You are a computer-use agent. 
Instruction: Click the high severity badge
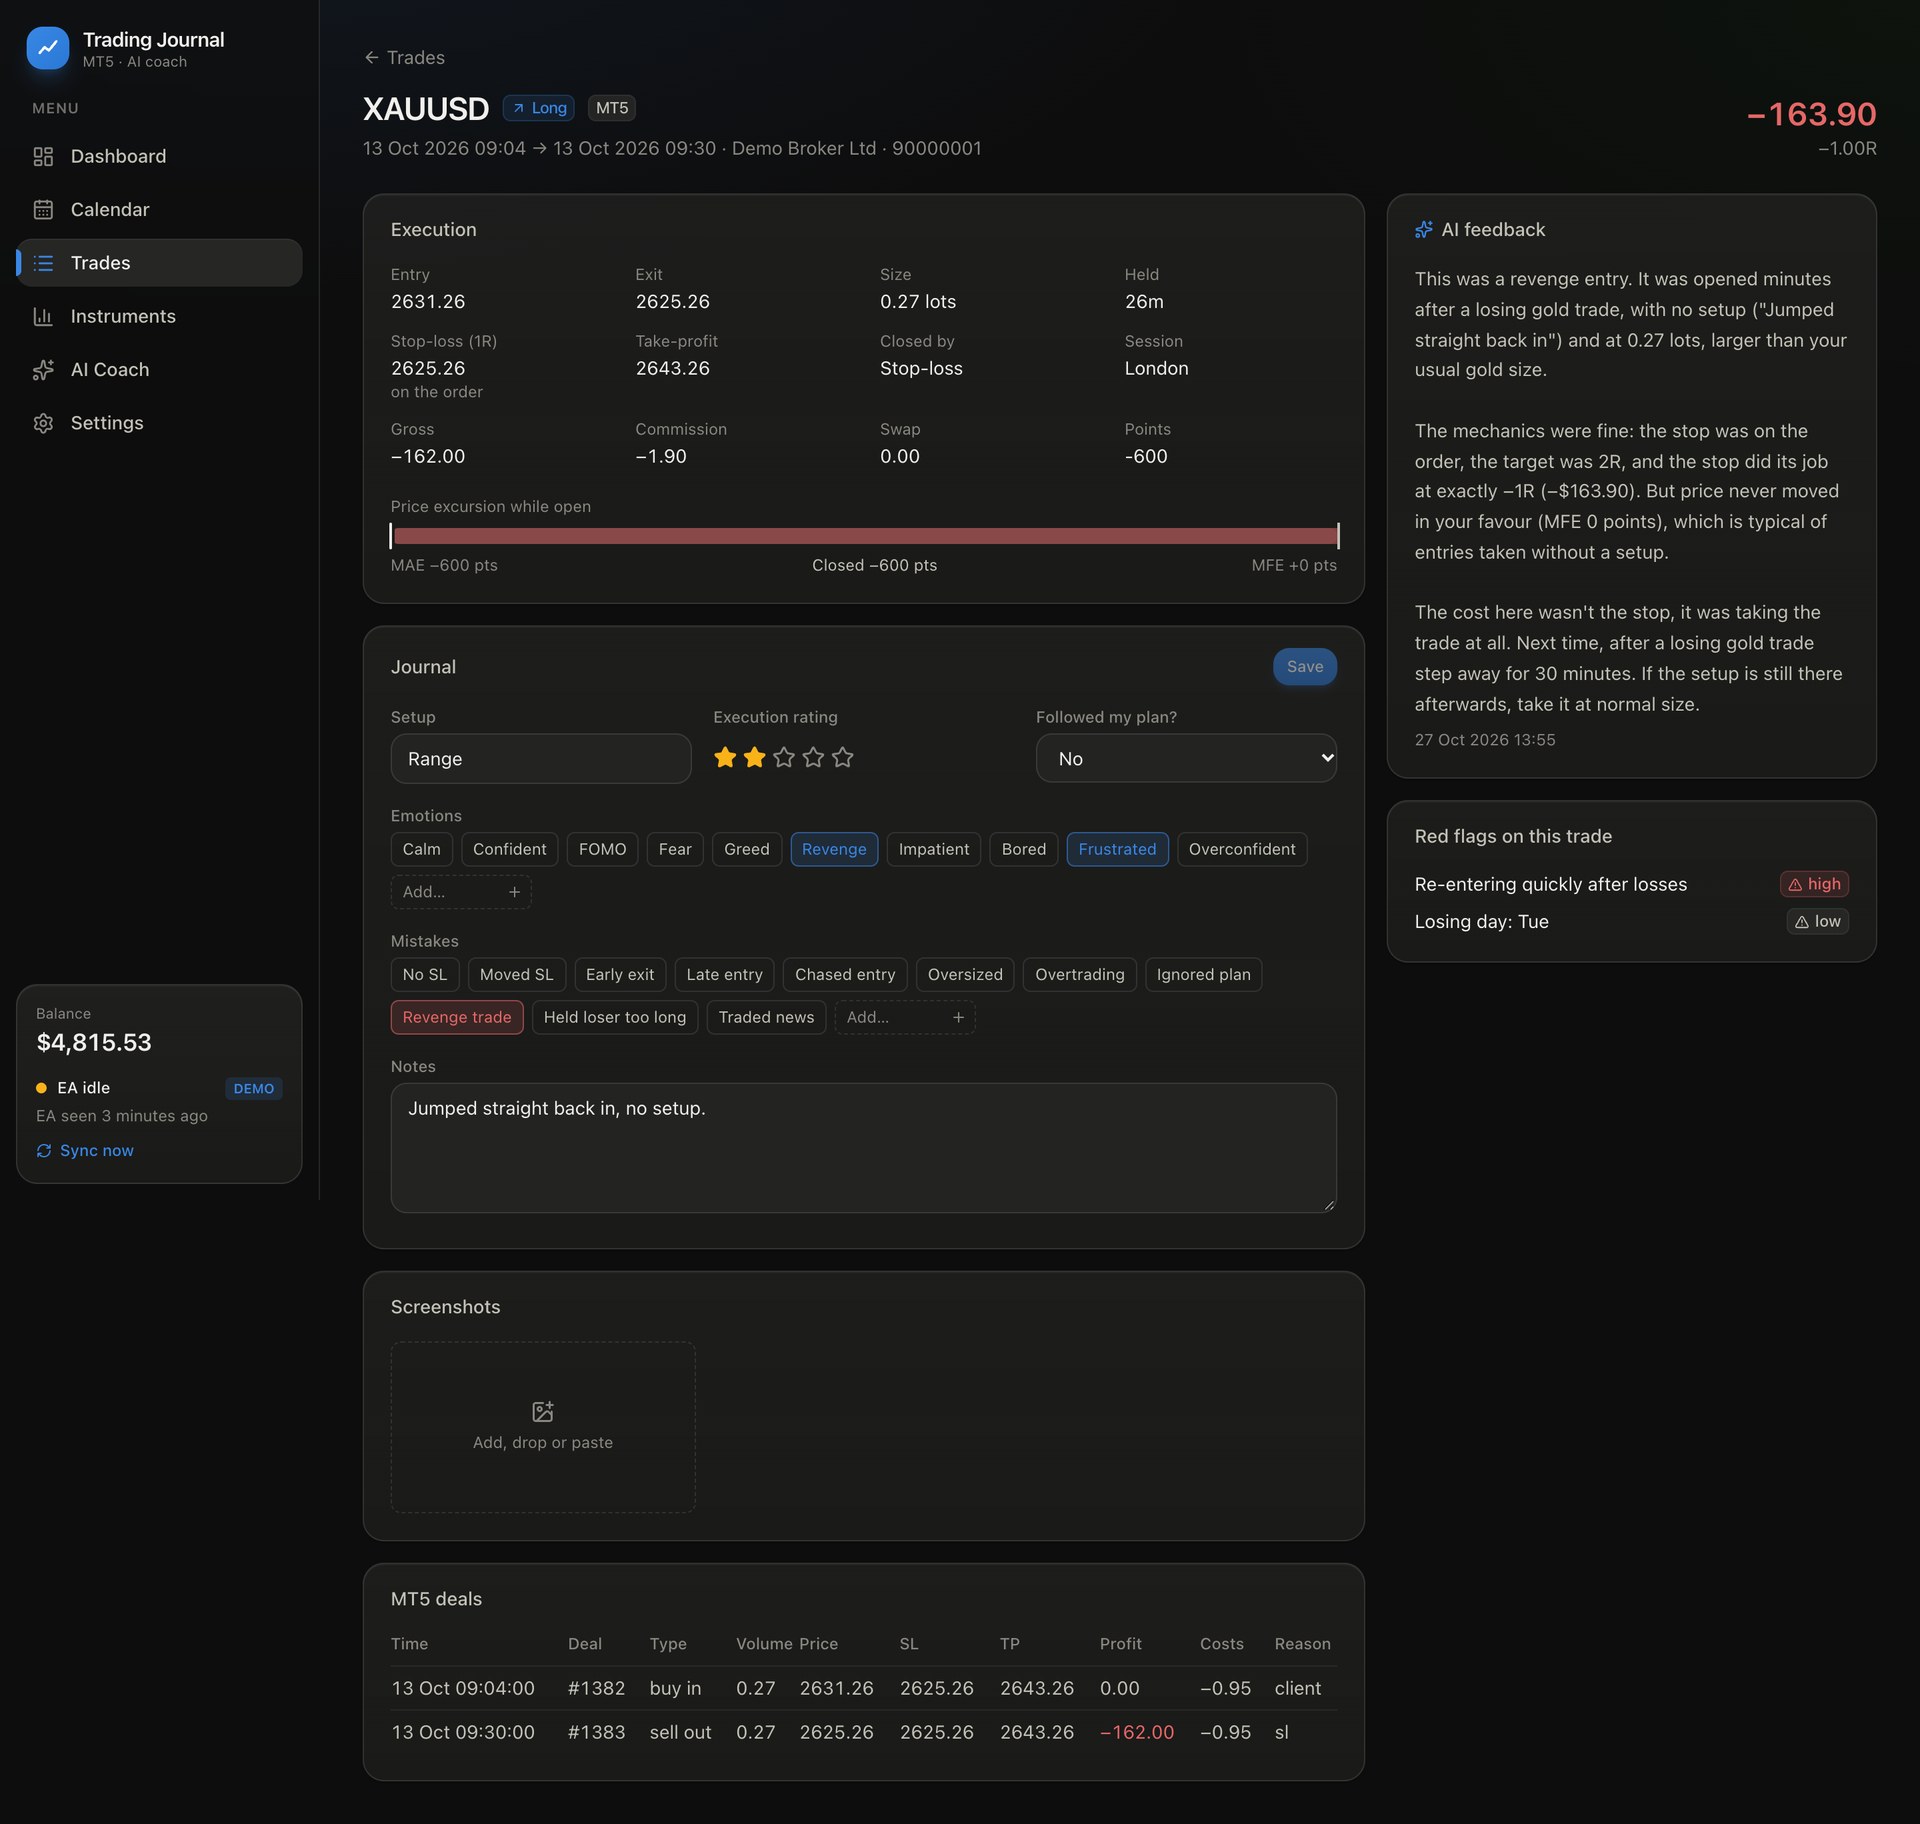point(1814,884)
